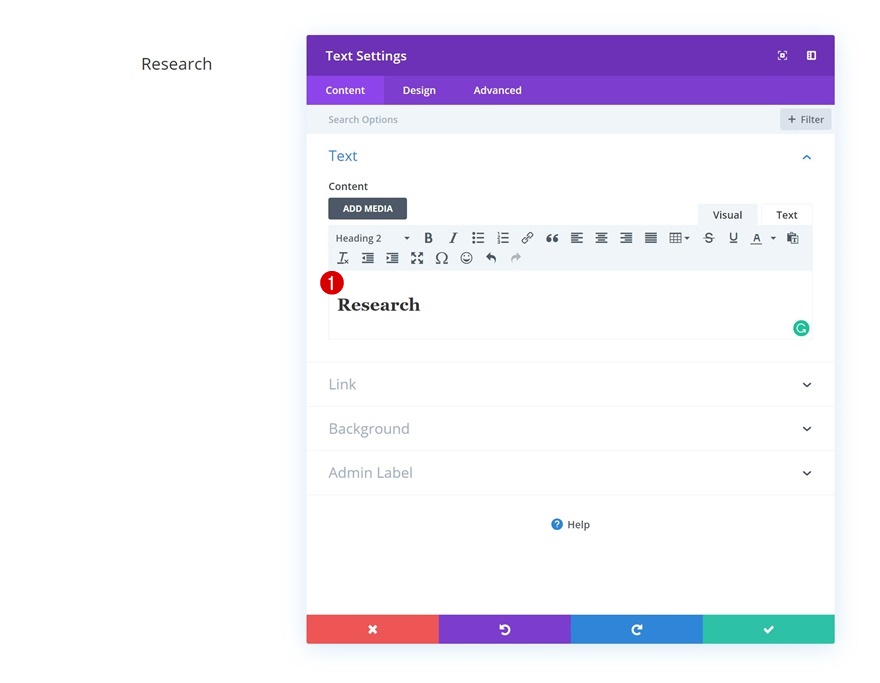Open the special character omega picker

(442, 258)
